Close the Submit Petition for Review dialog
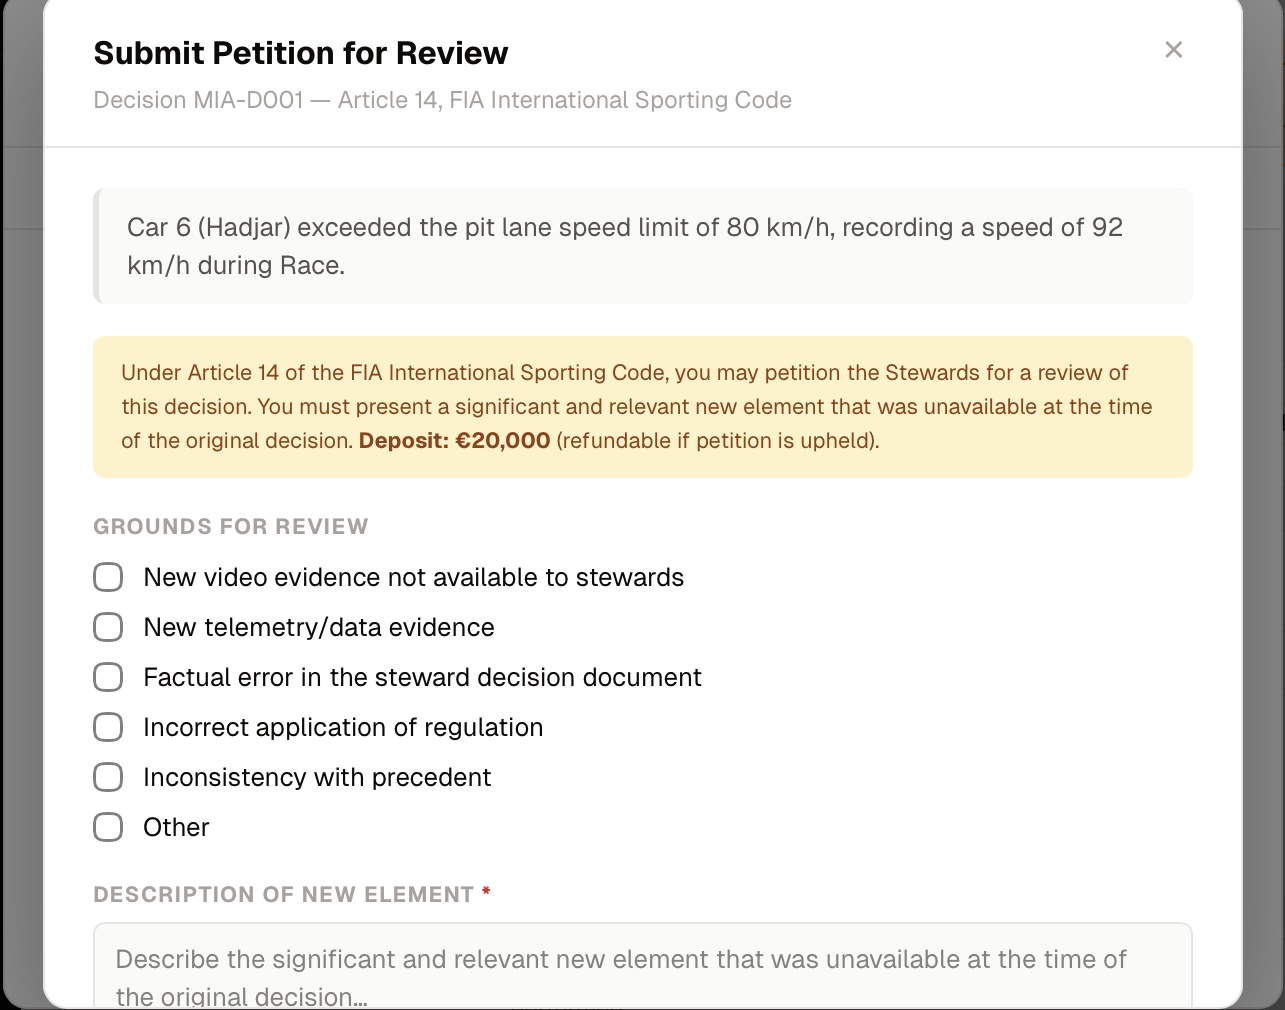 pos(1173,49)
